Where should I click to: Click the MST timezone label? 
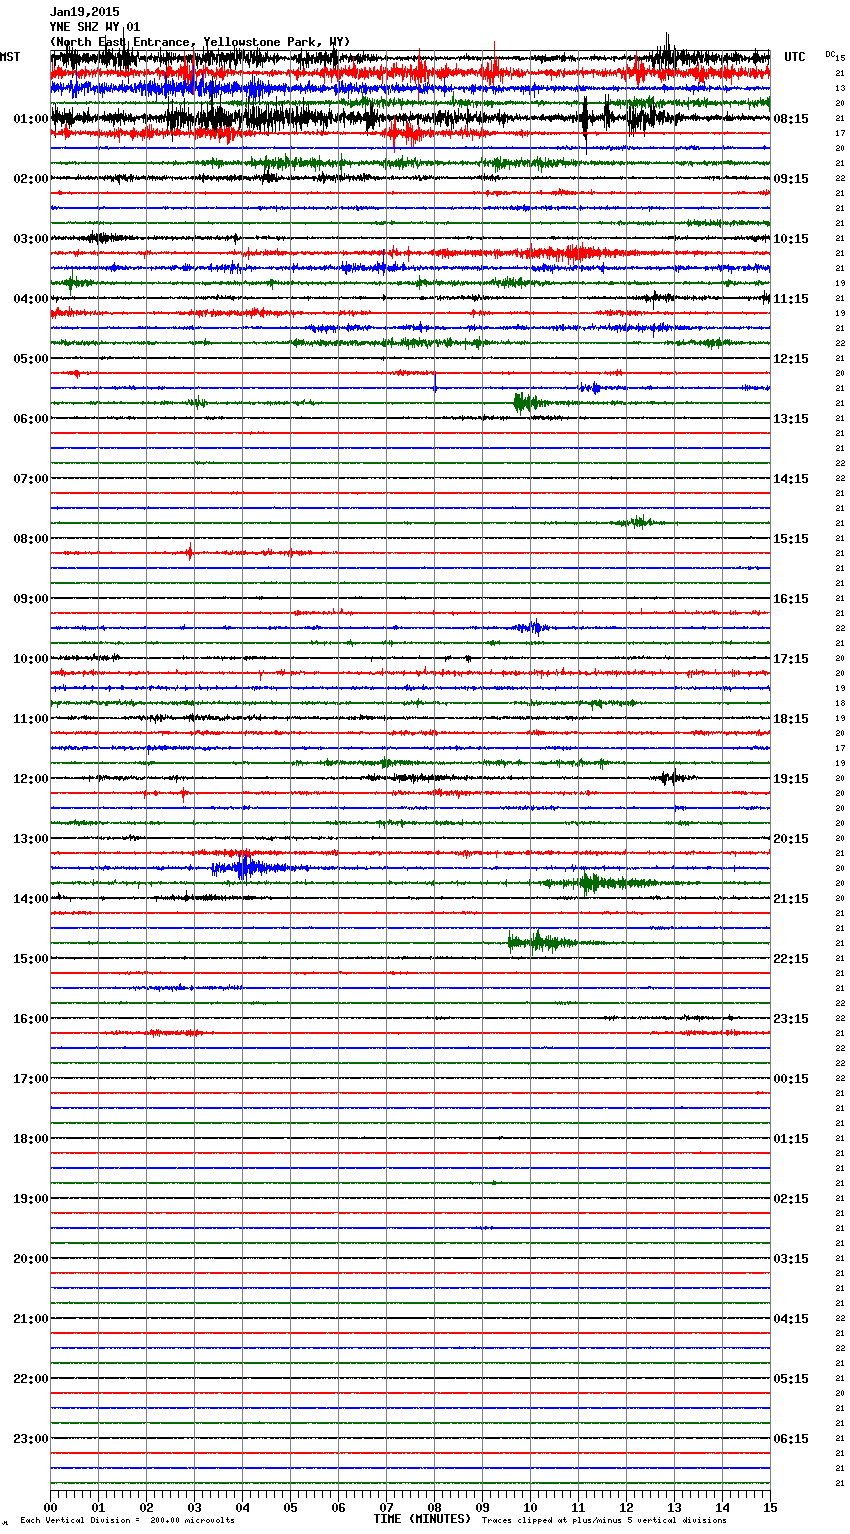click(x=10, y=57)
